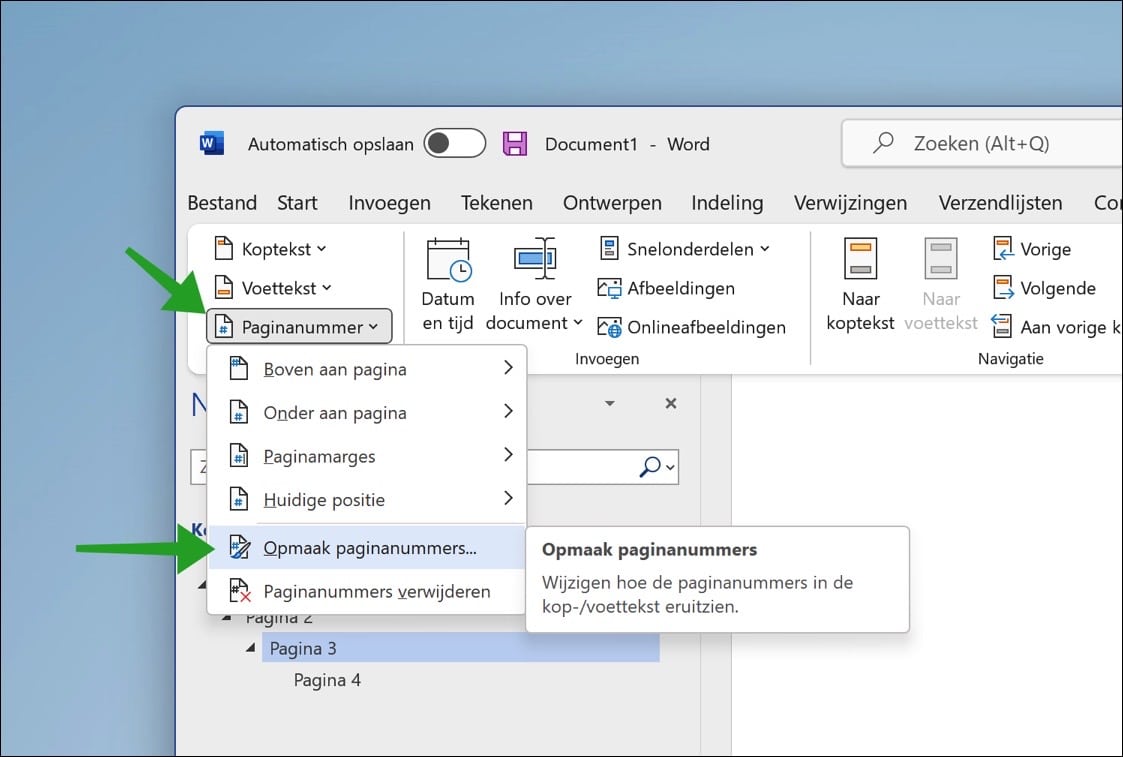Click the red-X Paginanummers verwijderen icon

[x=240, y=591]
